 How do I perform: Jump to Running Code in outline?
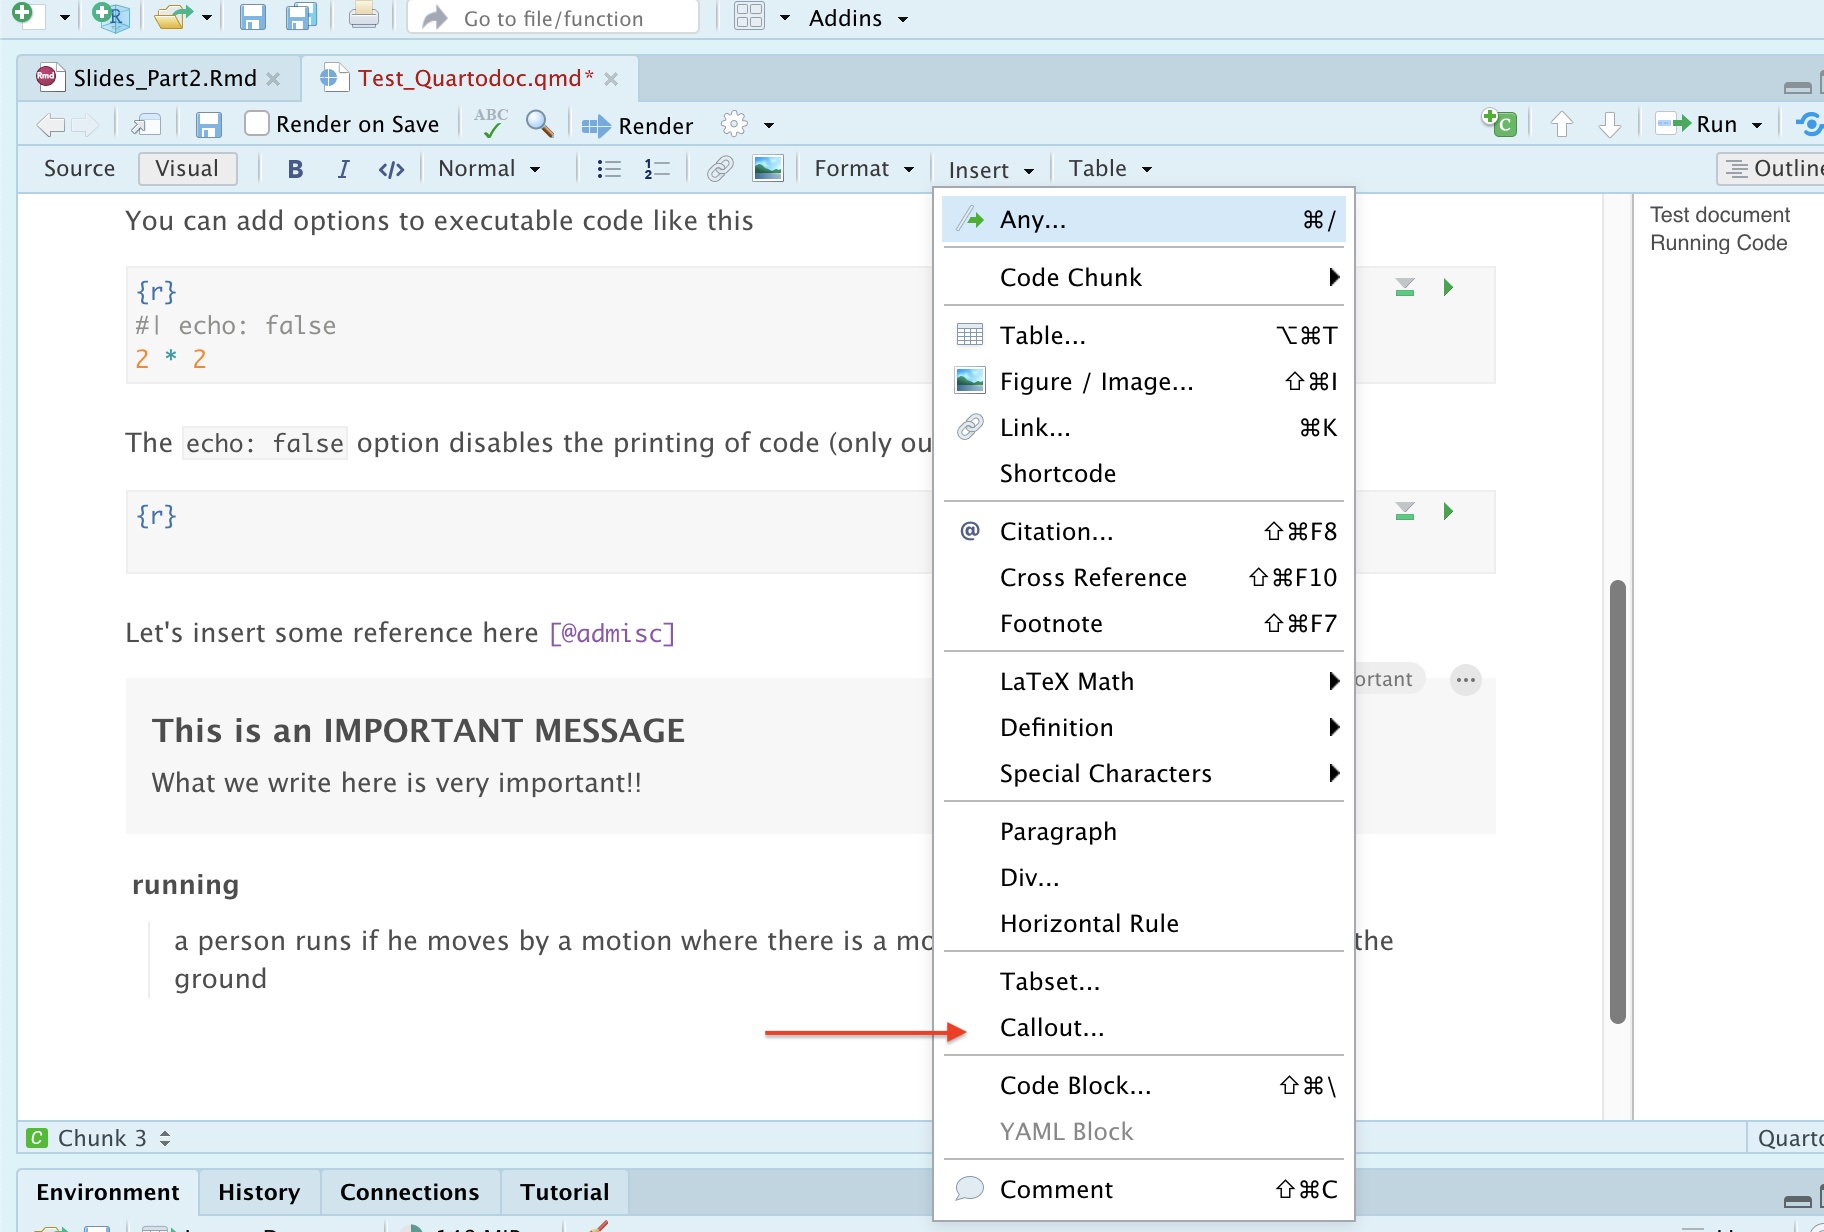(x=1718, y=243)
